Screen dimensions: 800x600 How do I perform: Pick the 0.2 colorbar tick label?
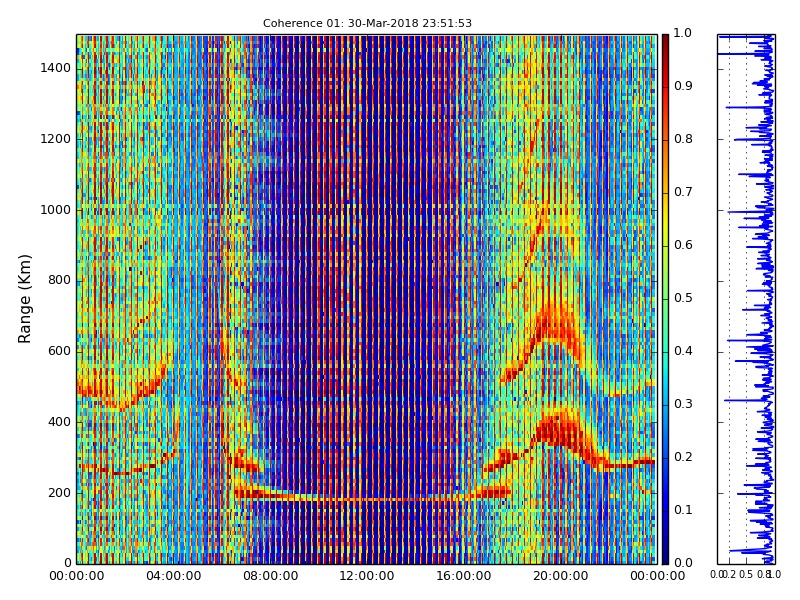point(683,457)
